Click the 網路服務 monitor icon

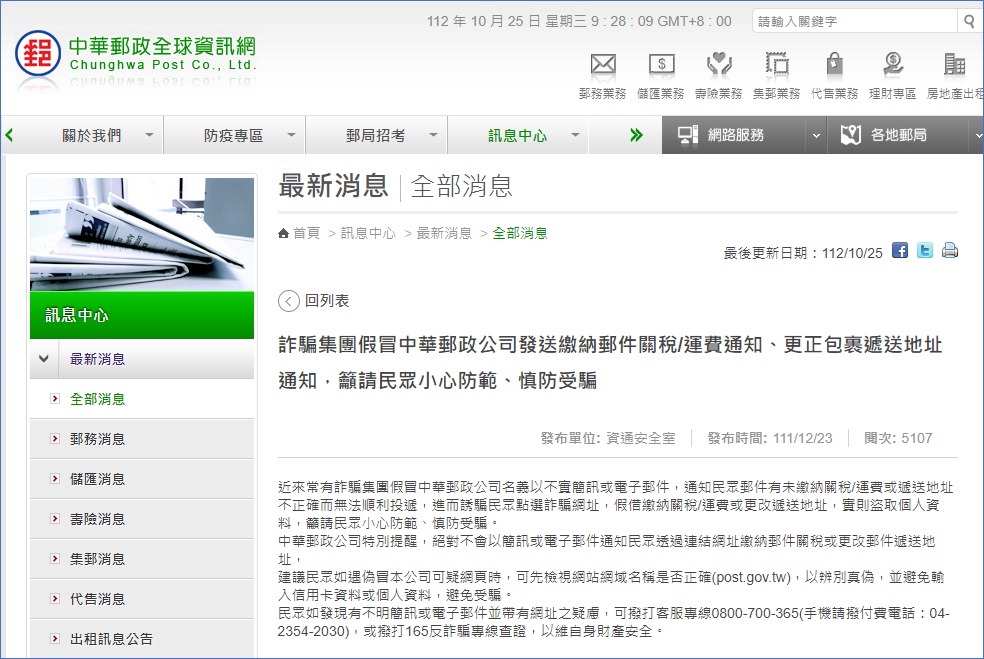(x=687, y=136)
